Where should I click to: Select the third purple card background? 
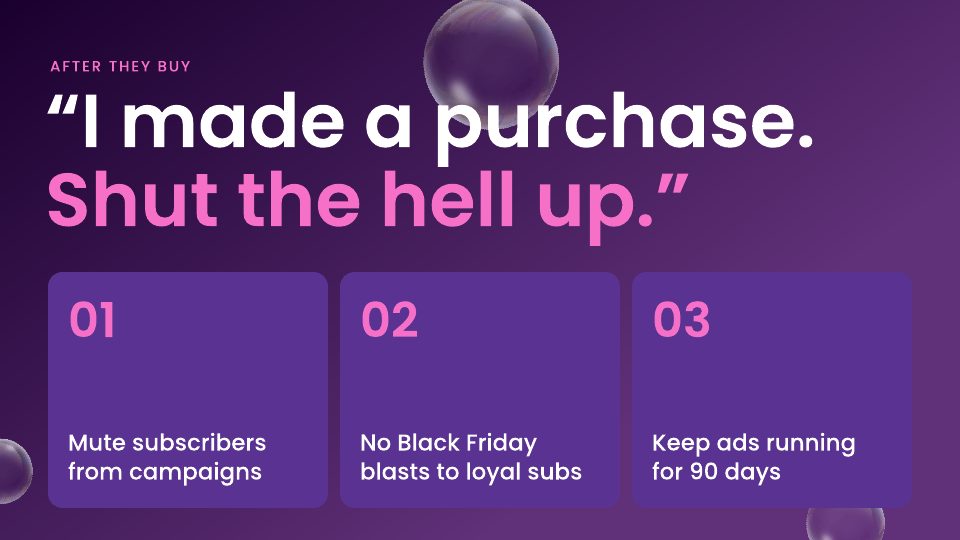772,390
